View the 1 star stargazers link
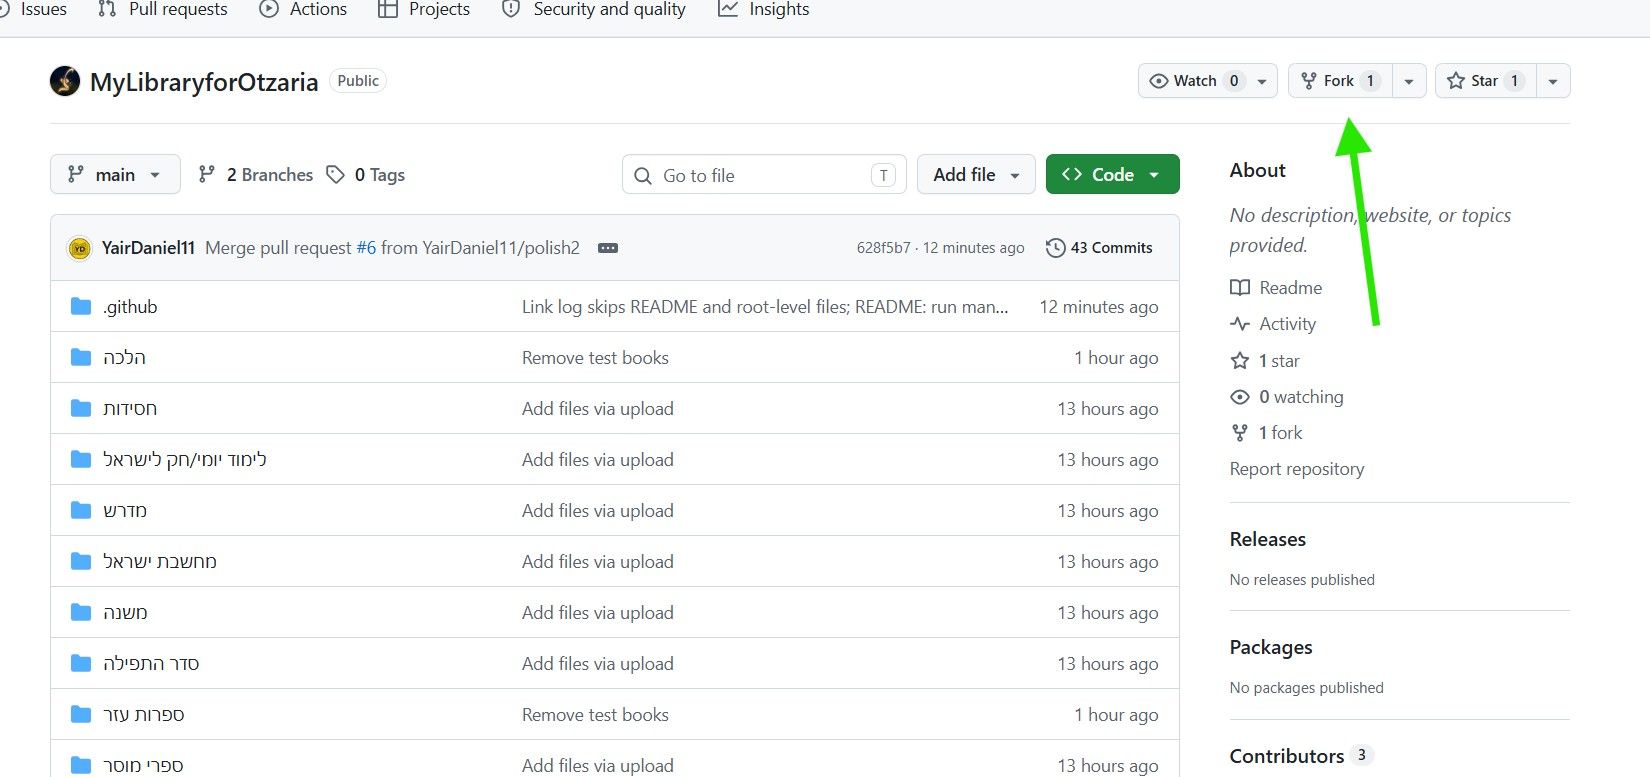This screenshot has width=1650, height=777. 1265,361
